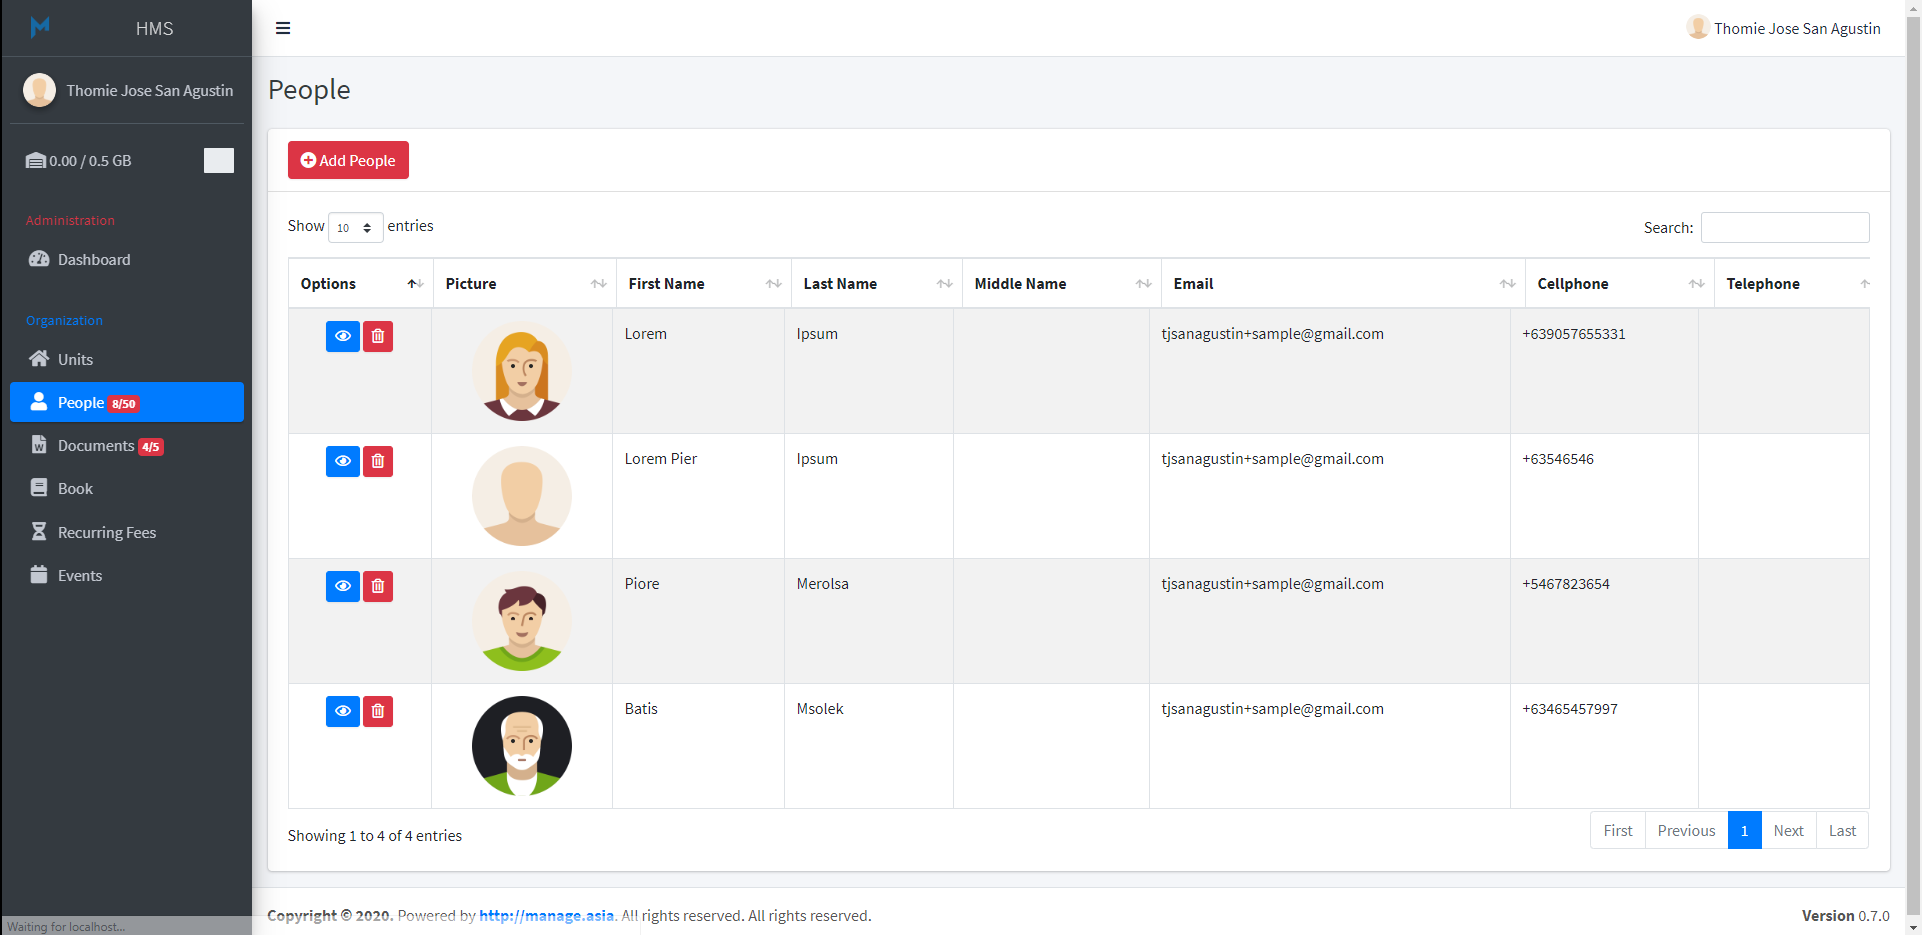Click the white storage indicator box in sidebar
The height and width of the screenshot is (935, 1922).
coord(218,161)
